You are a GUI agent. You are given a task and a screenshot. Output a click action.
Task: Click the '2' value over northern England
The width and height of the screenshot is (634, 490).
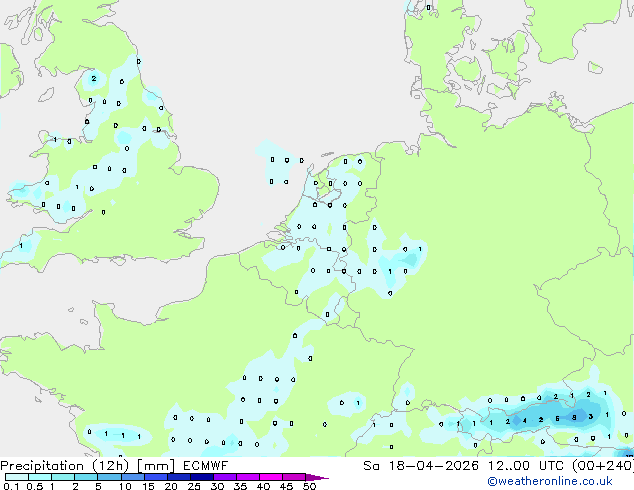click(x=94, y=78)
